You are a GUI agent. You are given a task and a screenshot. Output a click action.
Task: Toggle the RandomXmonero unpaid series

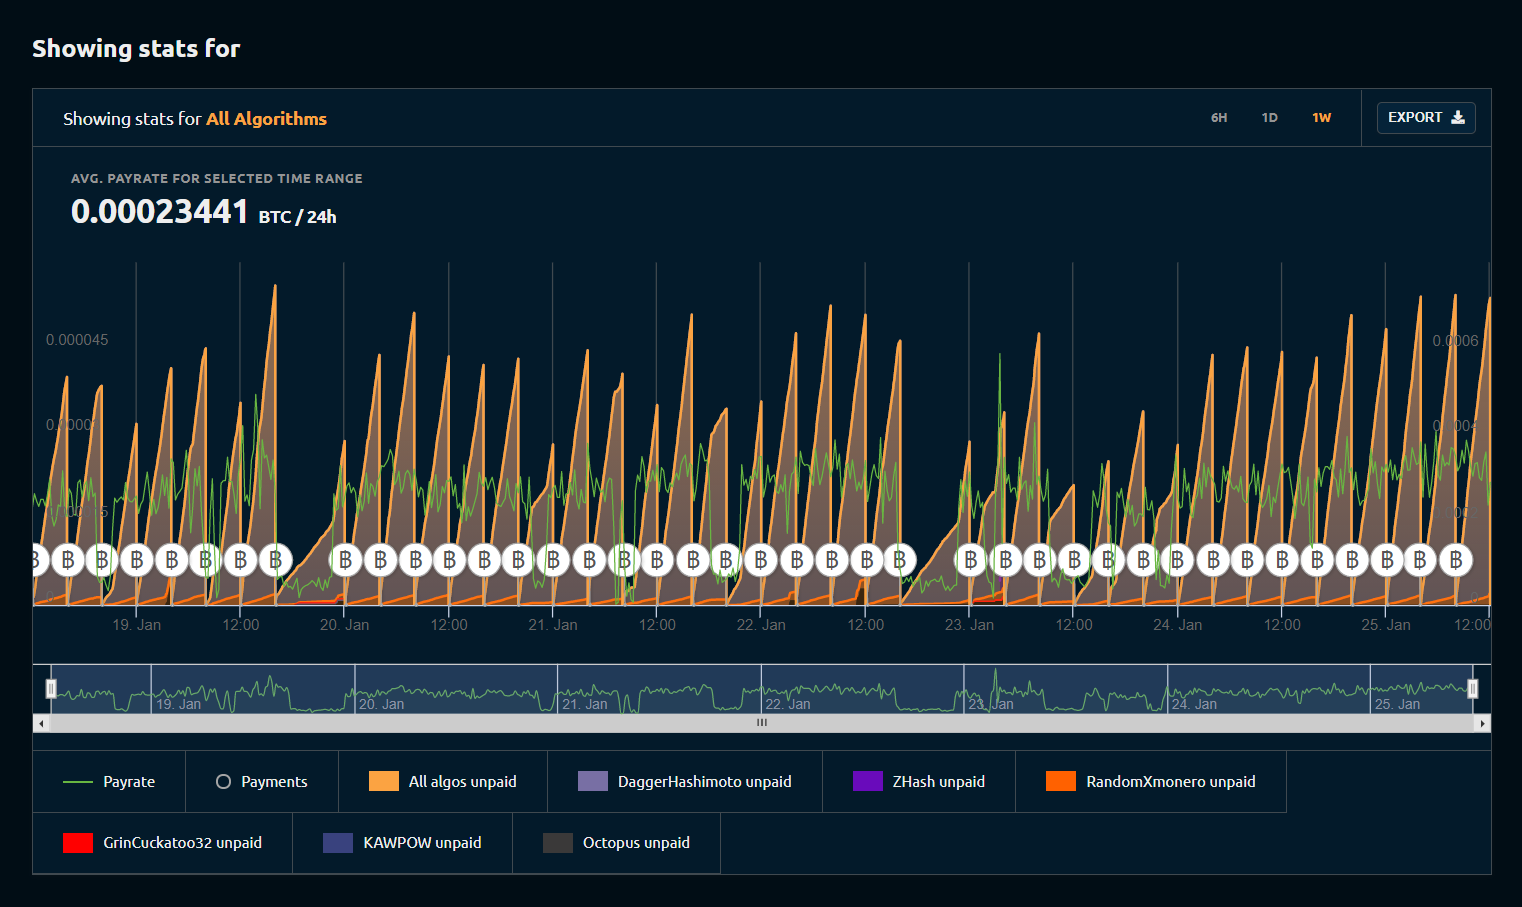click(1151, 782)
